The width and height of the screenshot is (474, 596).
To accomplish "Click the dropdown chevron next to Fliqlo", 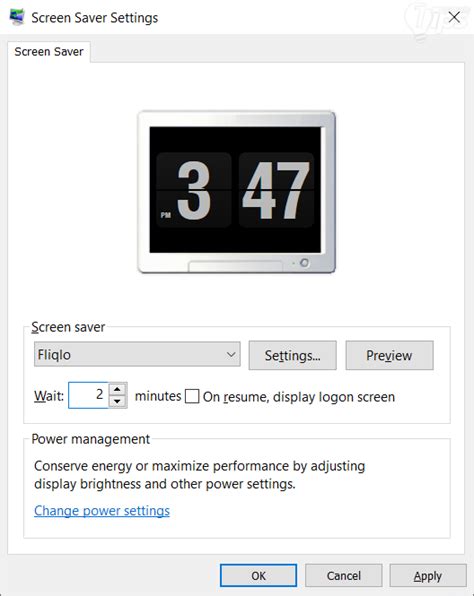I will point(231,354).
